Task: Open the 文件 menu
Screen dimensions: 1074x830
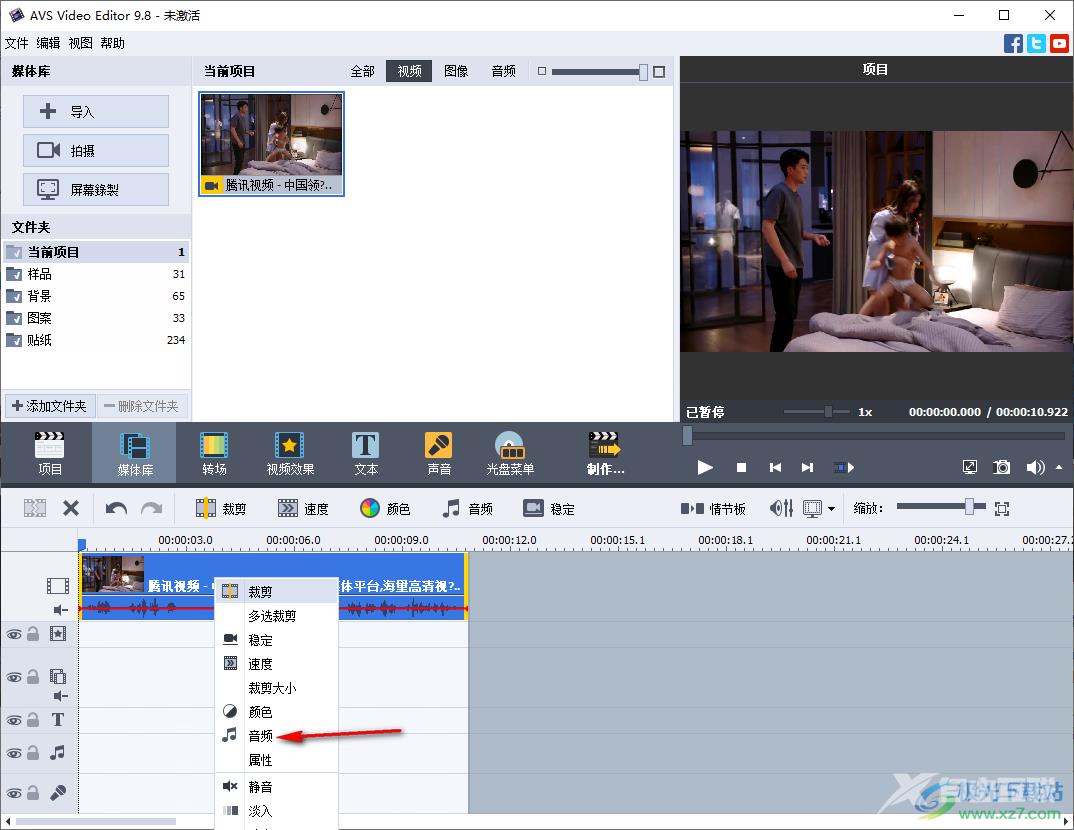Action: [16, 43]
